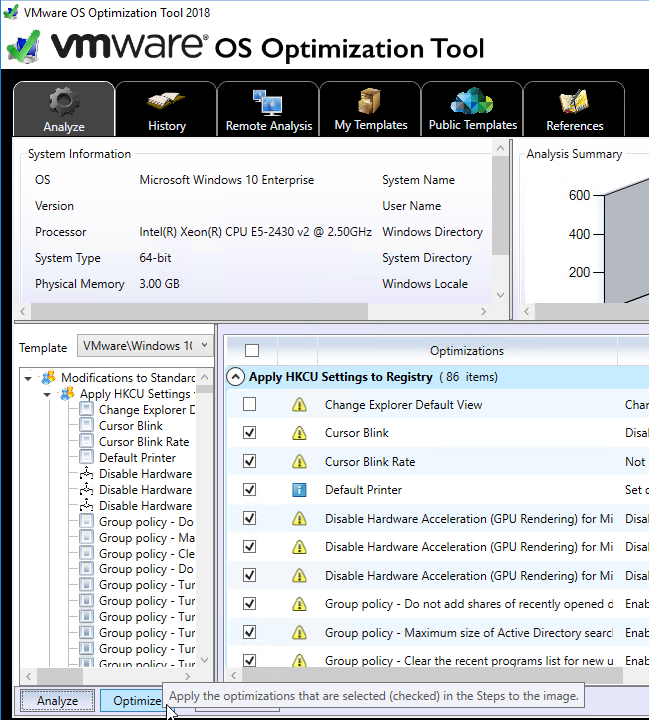Click the Apply HKCU Settings tree node icon

67,394
